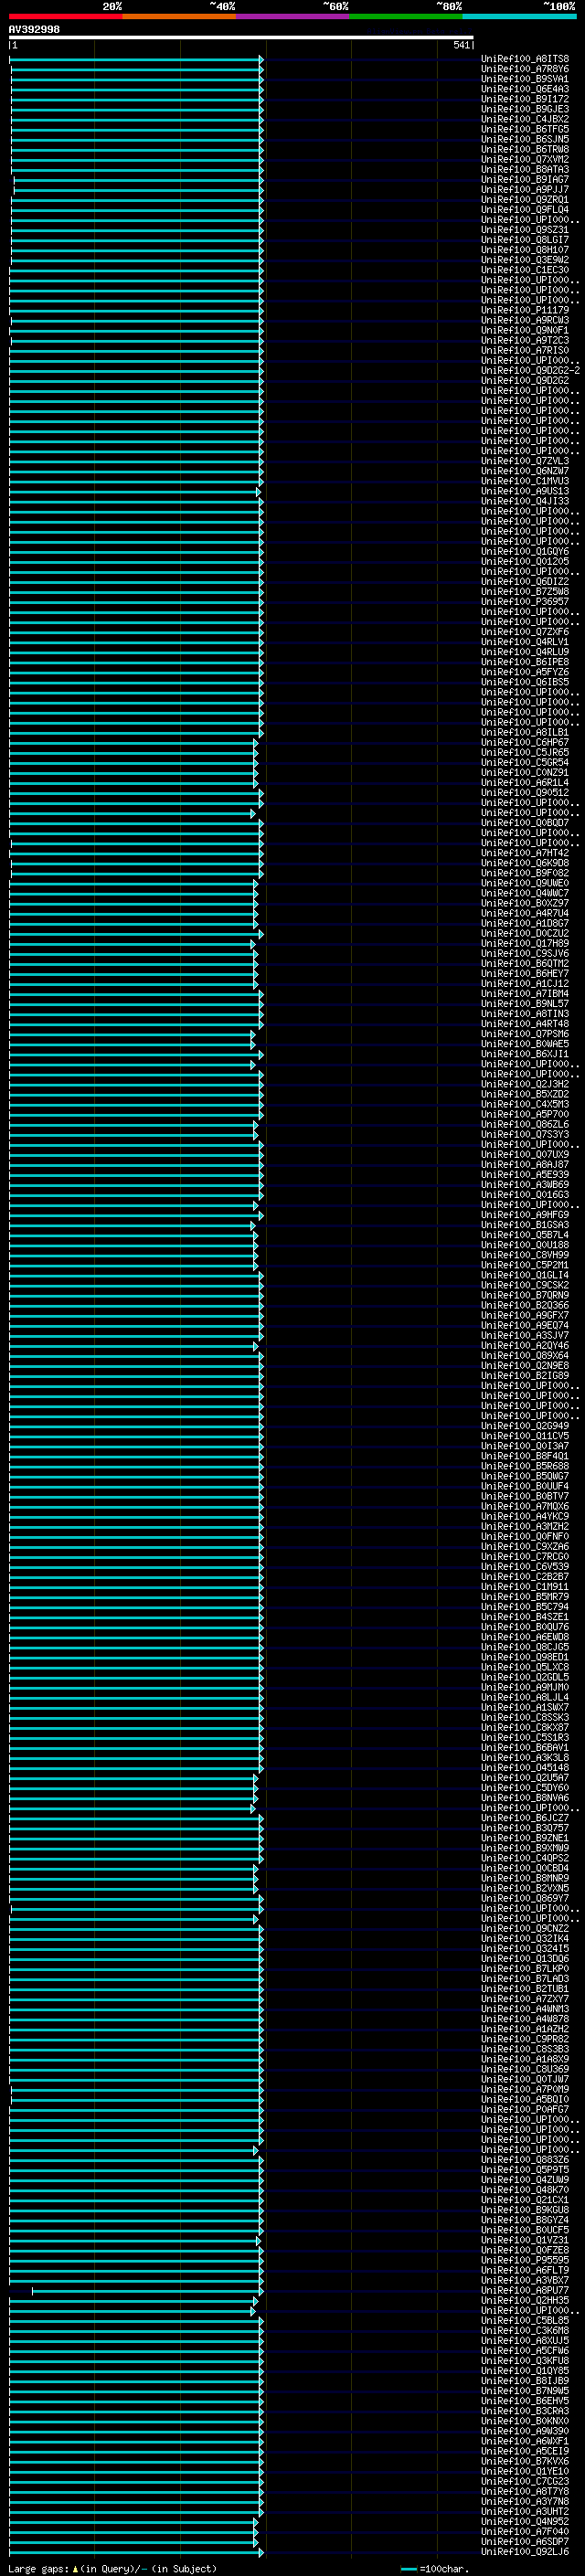585x2576 pixels.
Task: Click the red ~20% identity legend bar
Action: [x=66, y=16]
